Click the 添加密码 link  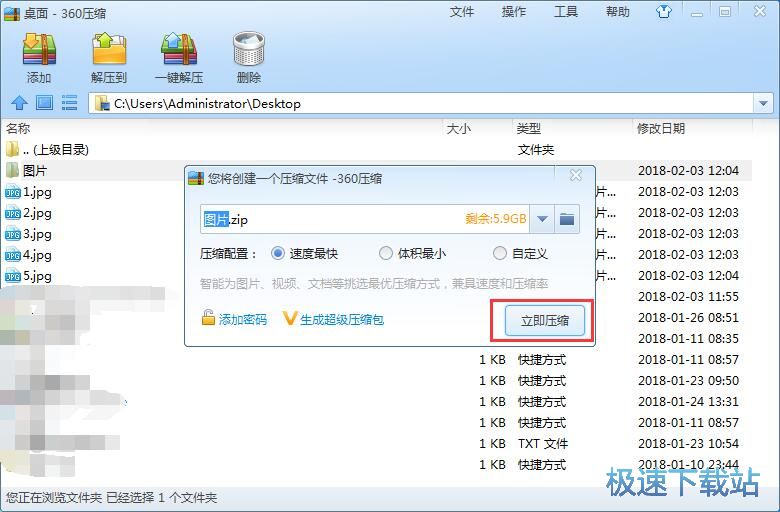(243, 319)
